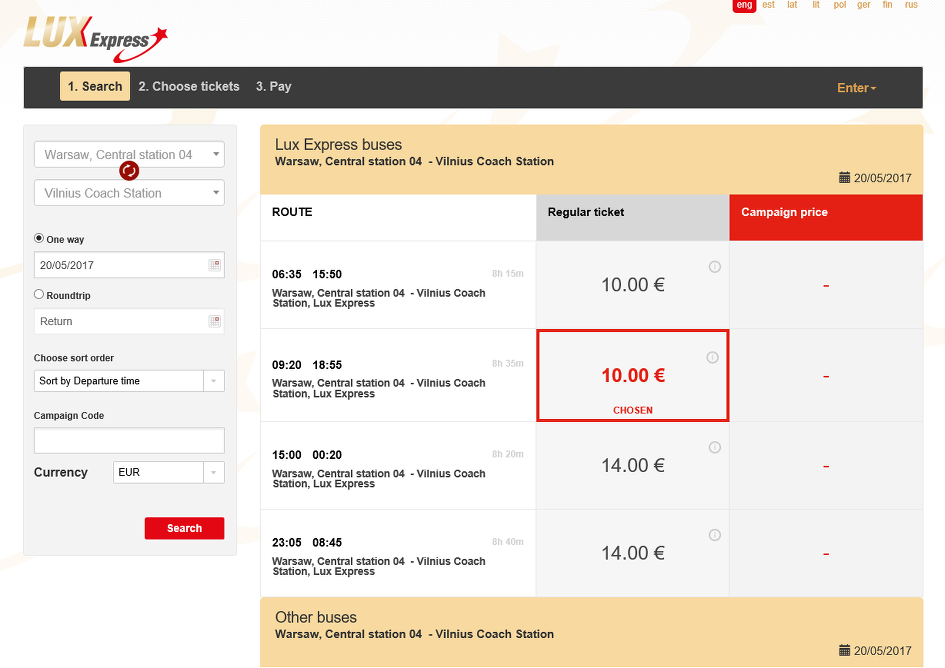Swap origin and destination with the red arrows icon
The height and width of the screenshot is (668, 945).
[129, 171]
